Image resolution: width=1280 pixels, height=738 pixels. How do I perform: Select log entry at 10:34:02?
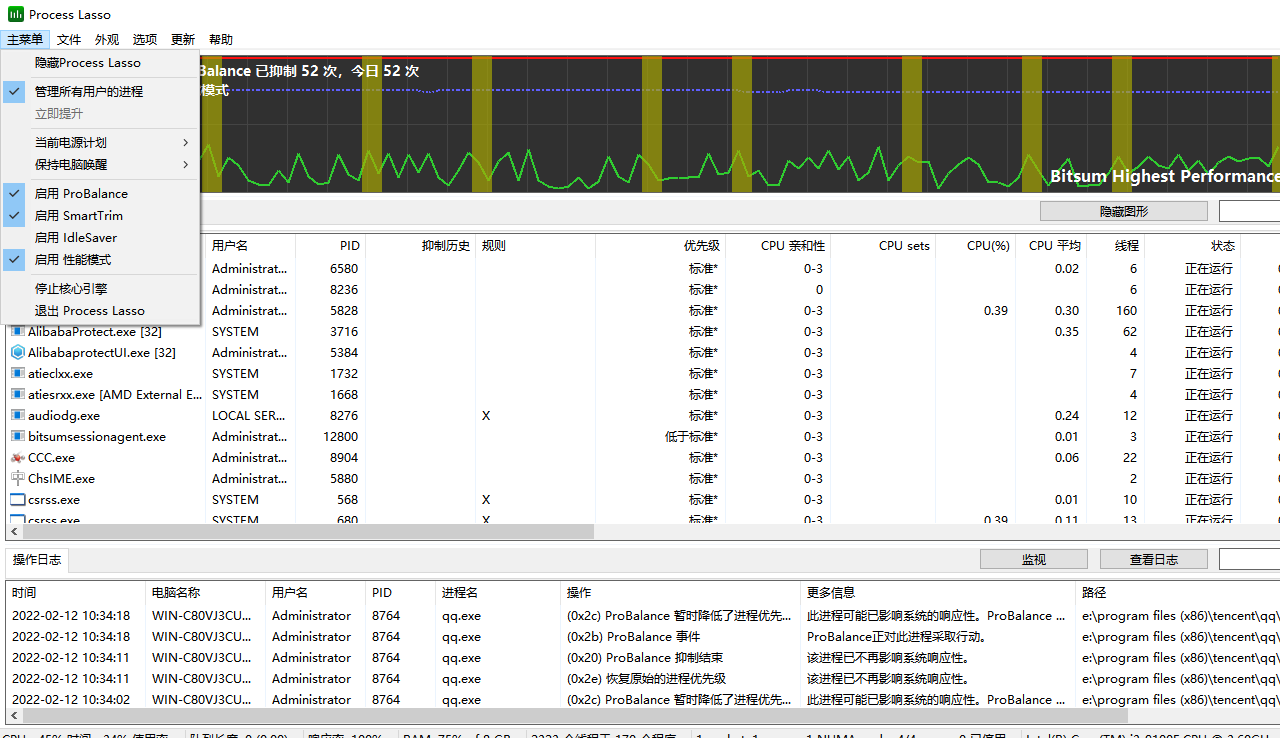(643, 699)
